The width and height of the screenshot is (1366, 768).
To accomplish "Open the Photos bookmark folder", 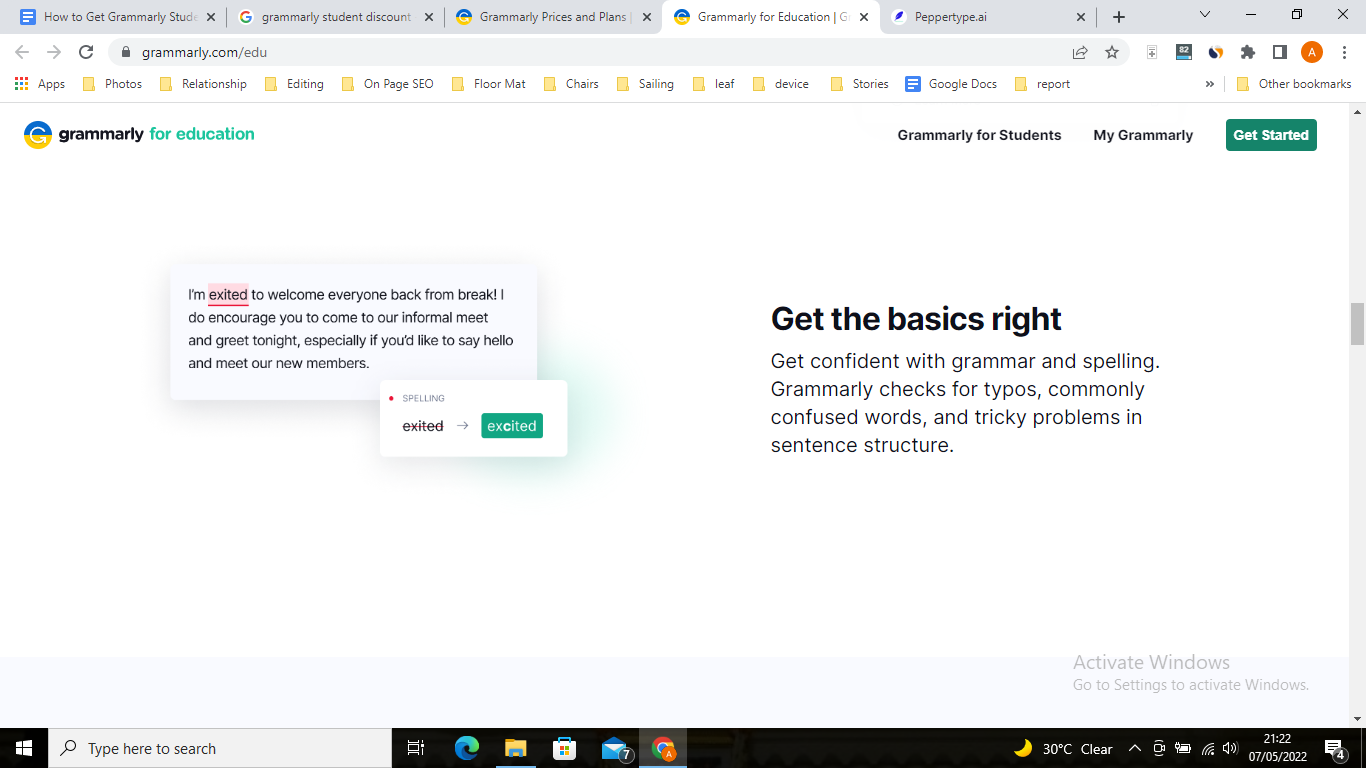I will pos(112,84).
